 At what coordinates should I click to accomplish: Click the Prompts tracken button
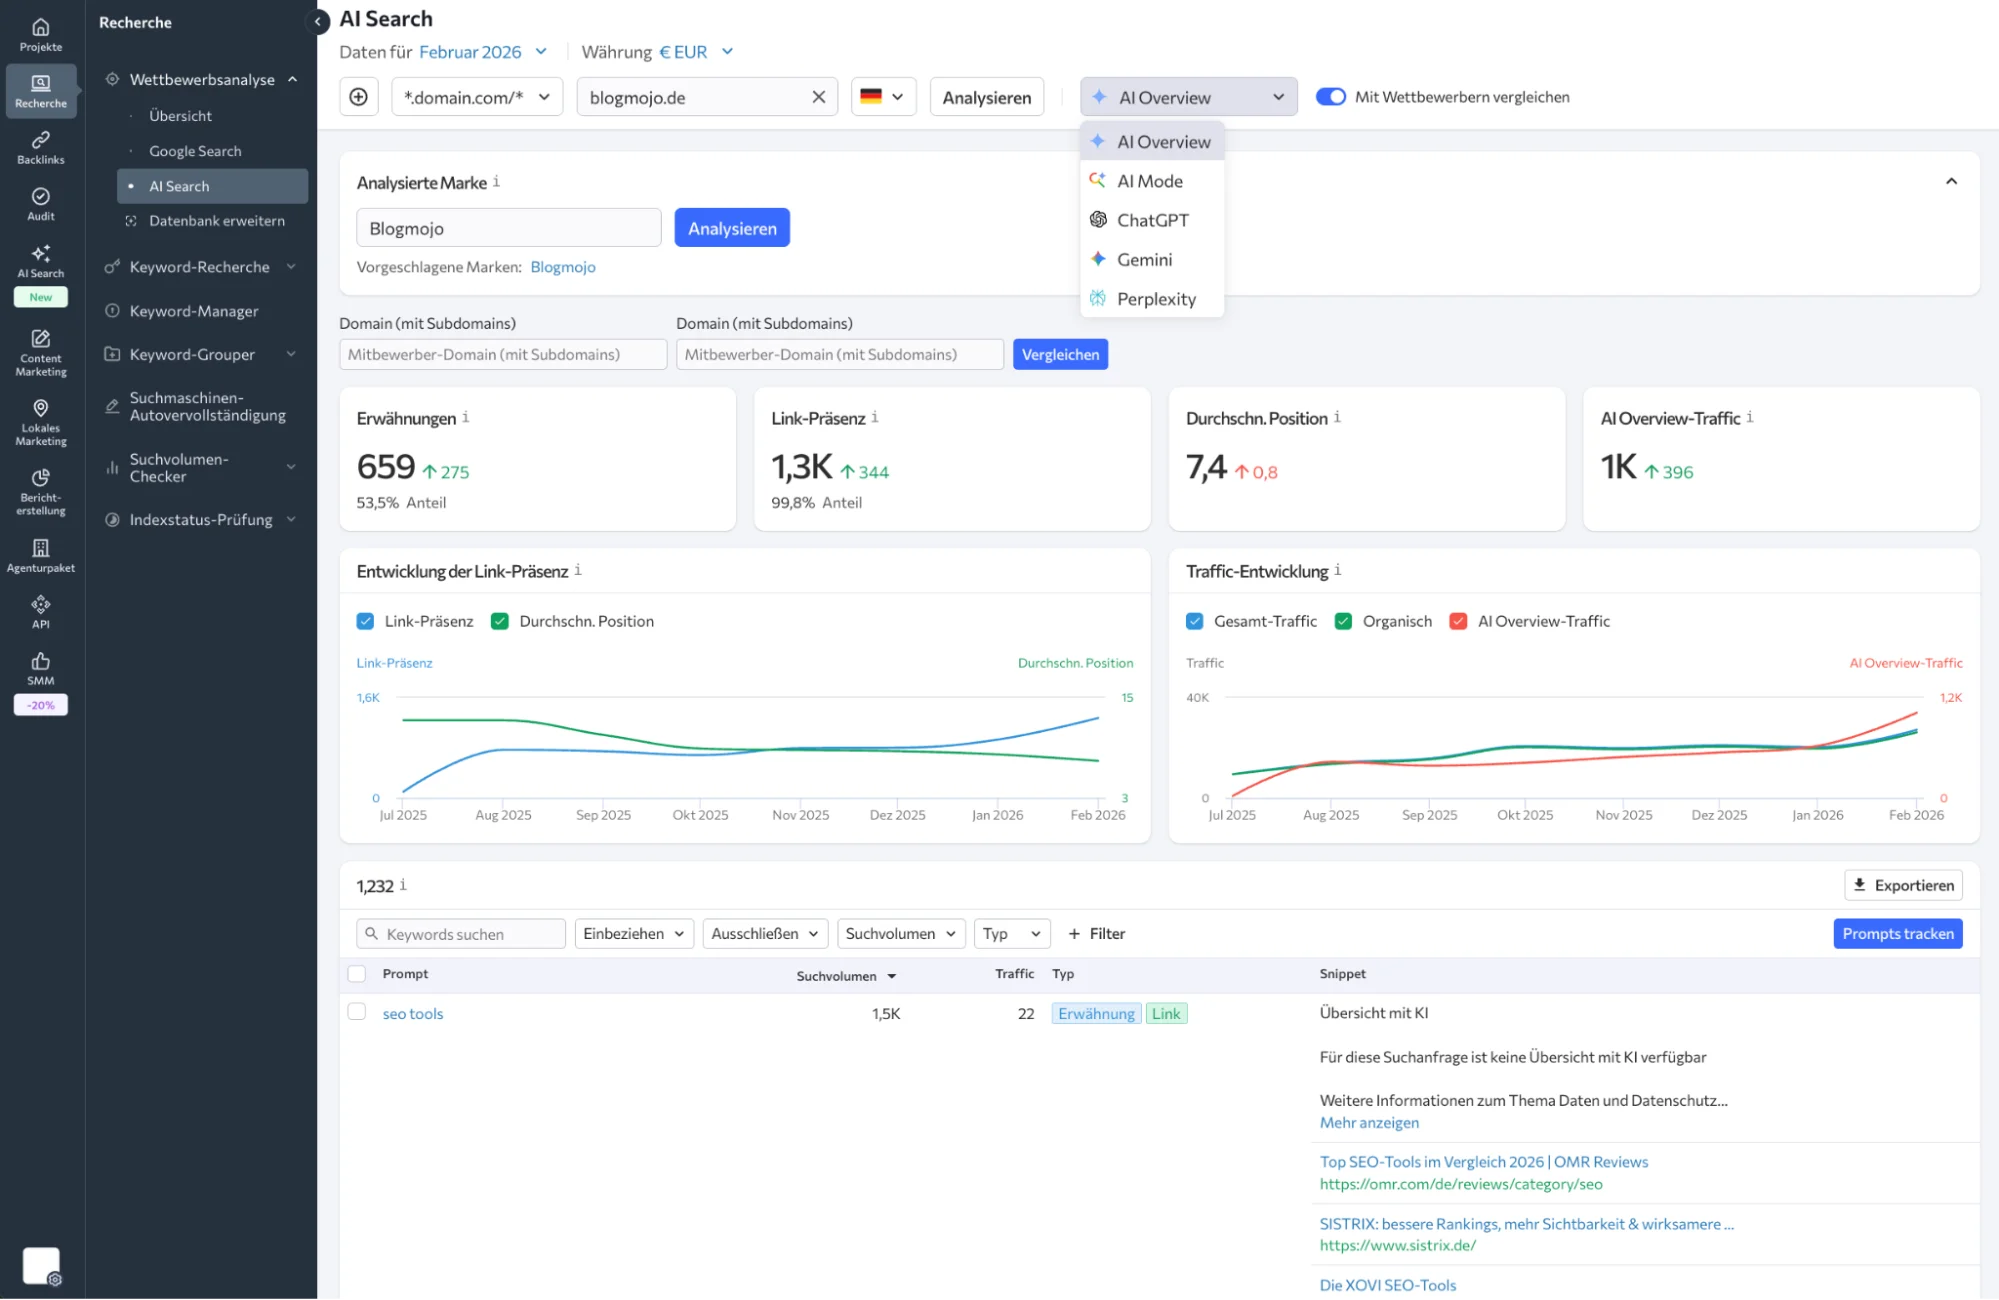1897,933
